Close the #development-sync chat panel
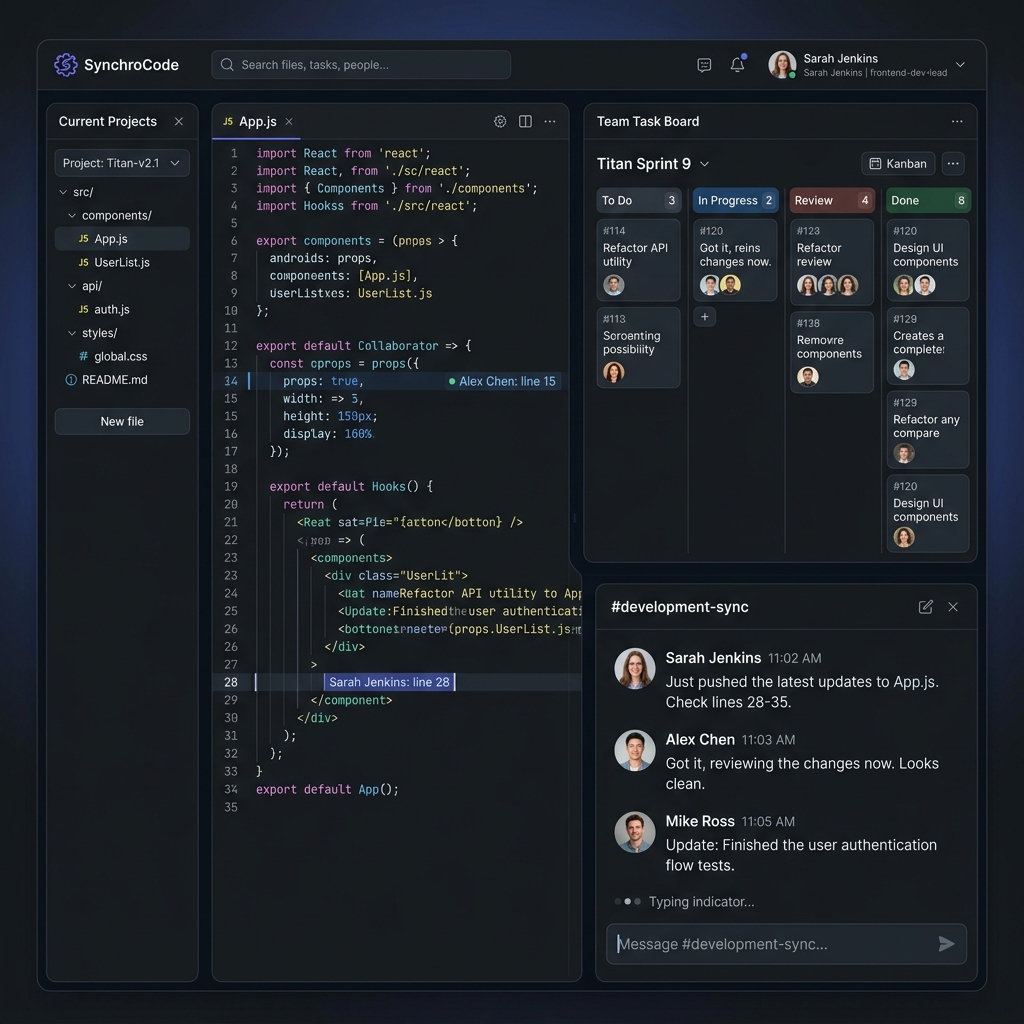The height and width of the screenshot is (1024, 1024). click(x=953, y=607)
